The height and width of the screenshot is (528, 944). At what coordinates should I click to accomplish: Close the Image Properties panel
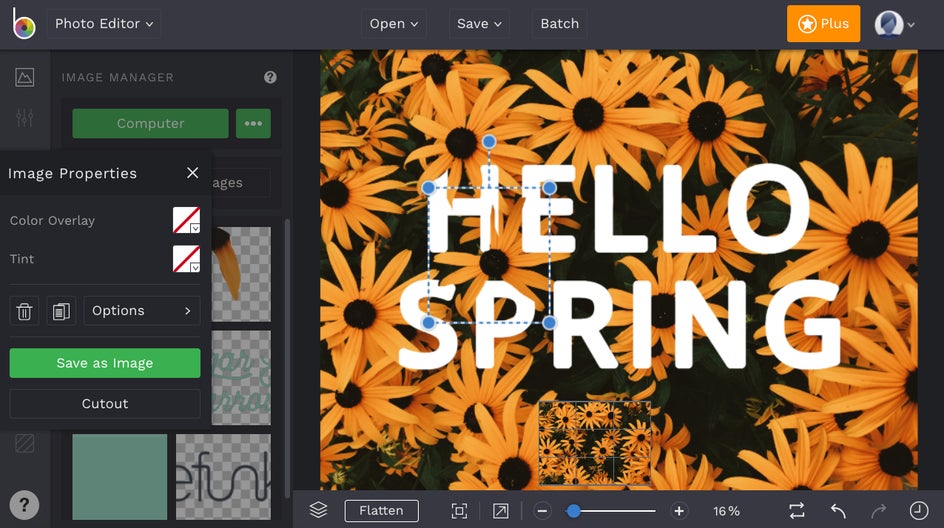[193, 173]
